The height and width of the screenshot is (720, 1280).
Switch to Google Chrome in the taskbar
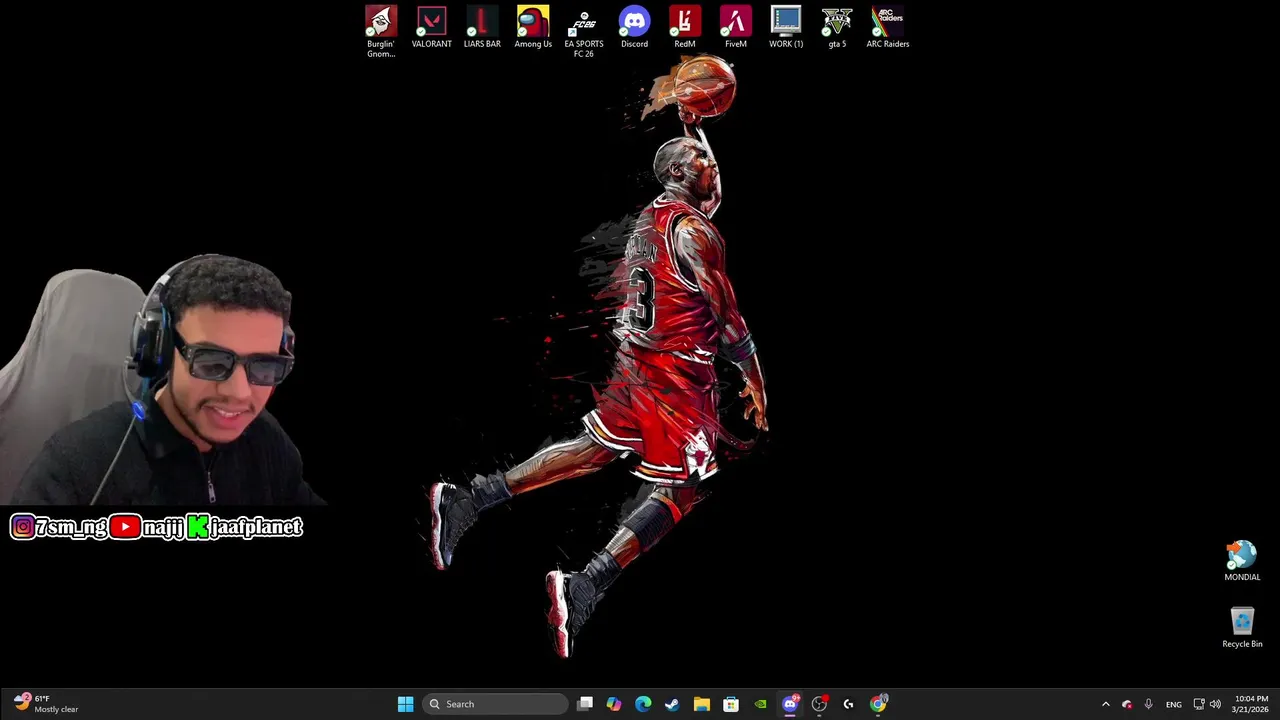point(878,704)
